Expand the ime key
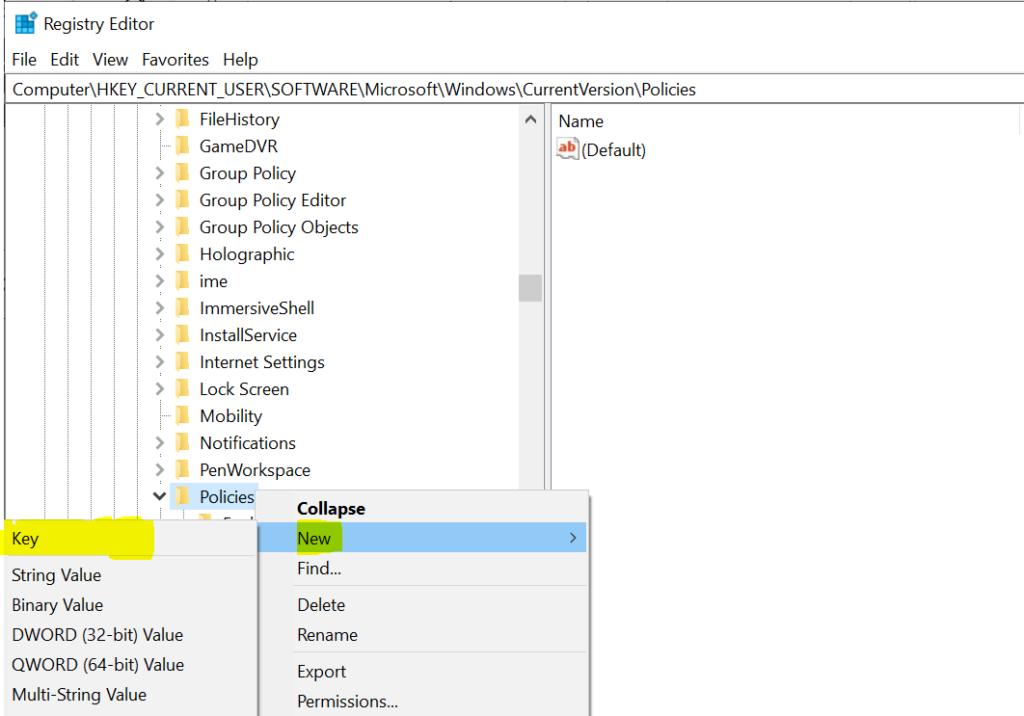Screen dimensions: 1024x716 click(x=159, y=281)
